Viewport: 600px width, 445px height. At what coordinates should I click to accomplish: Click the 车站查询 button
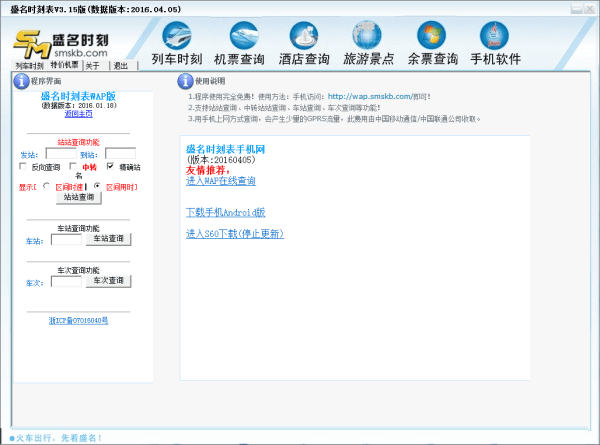(109, 239)
